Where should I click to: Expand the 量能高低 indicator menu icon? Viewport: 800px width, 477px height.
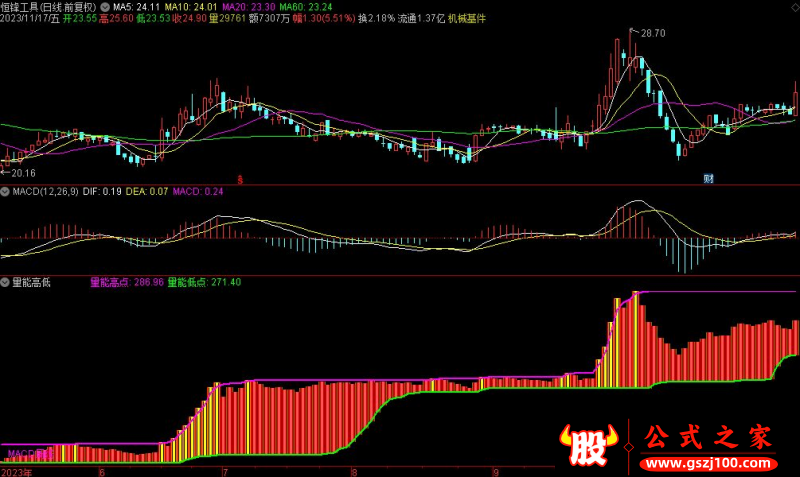(x=5, y=282)
